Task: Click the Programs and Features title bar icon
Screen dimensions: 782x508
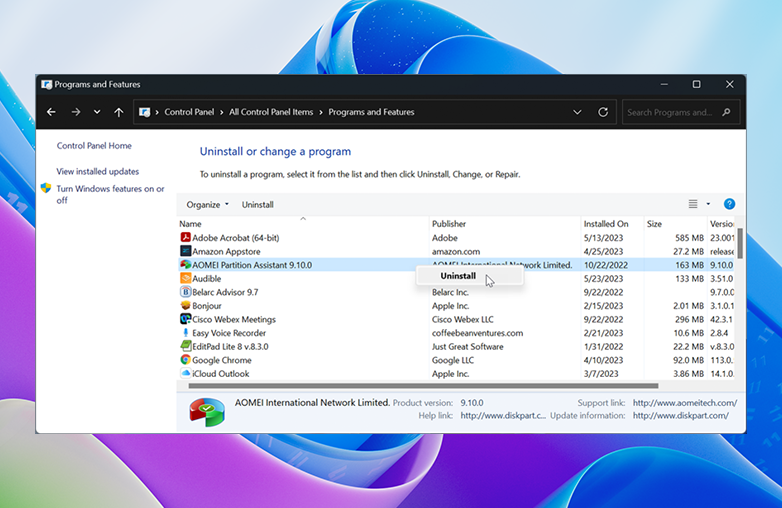Action: pos(47,85)
